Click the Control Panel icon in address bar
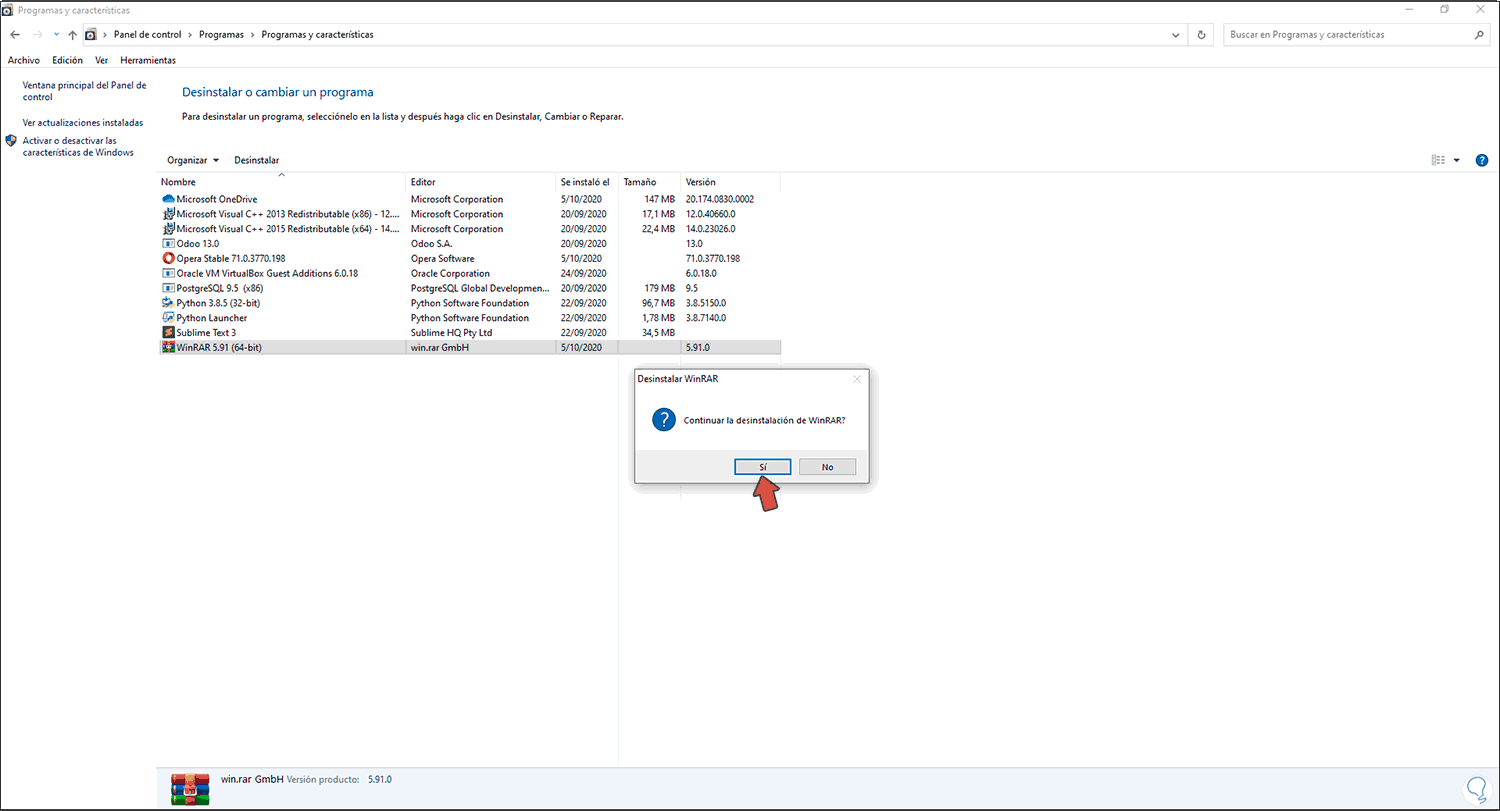 91,34
